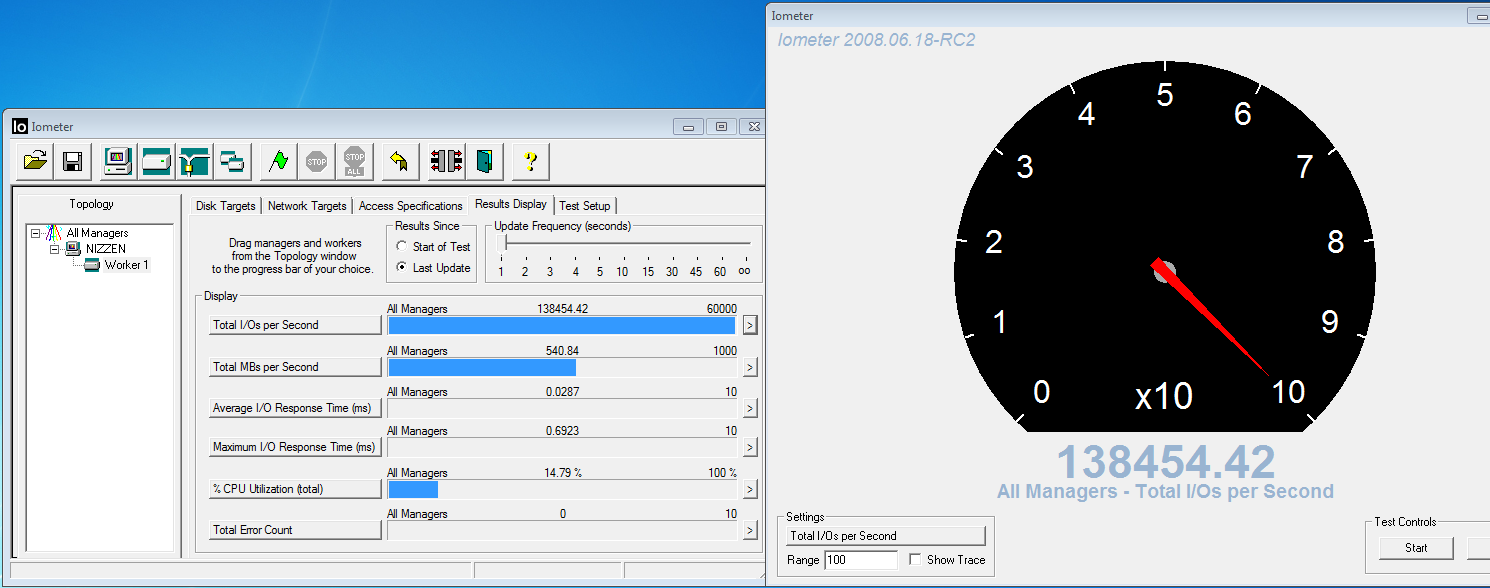Click the Stop All tests icon

point(354,160)
